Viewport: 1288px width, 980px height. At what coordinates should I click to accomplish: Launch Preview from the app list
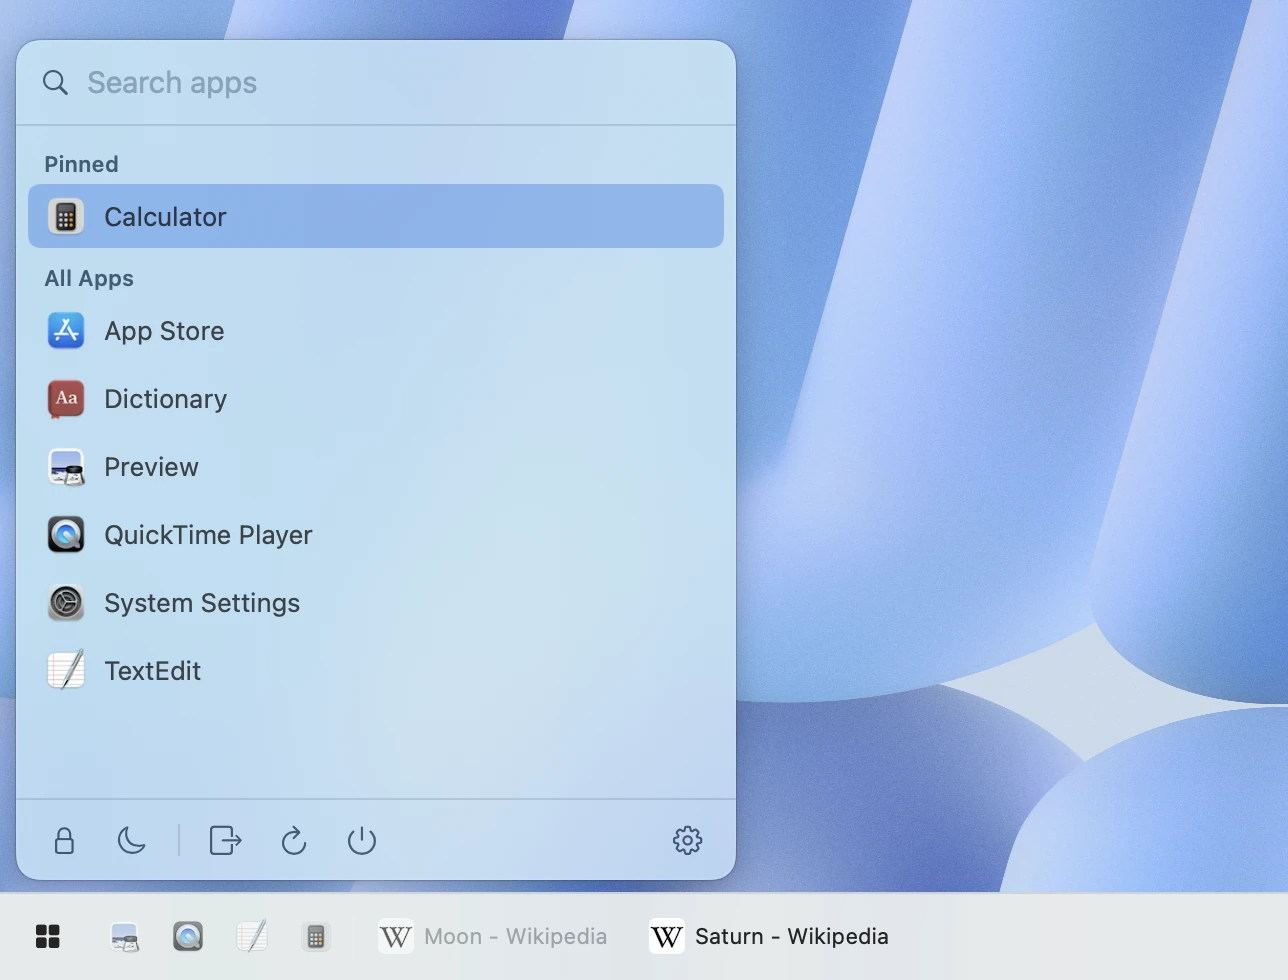coord(376,467)
